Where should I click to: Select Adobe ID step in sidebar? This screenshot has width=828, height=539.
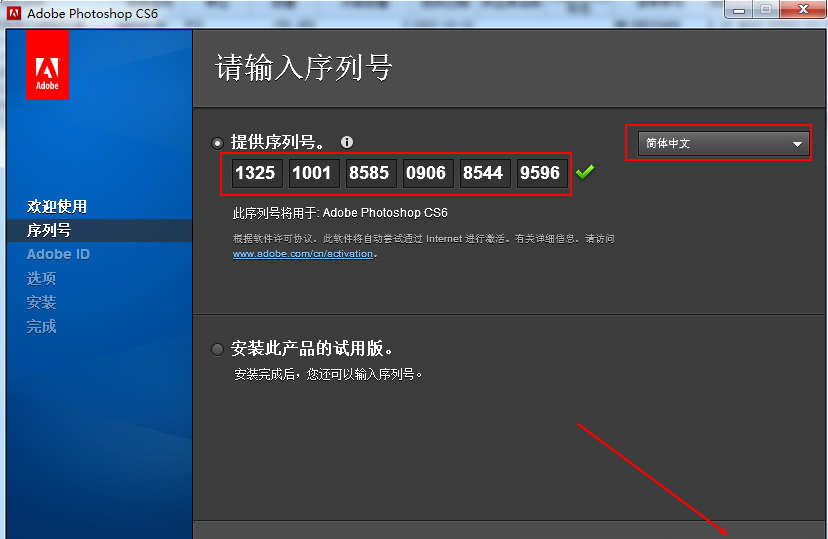pyautogui.click(x=58, y=254)
